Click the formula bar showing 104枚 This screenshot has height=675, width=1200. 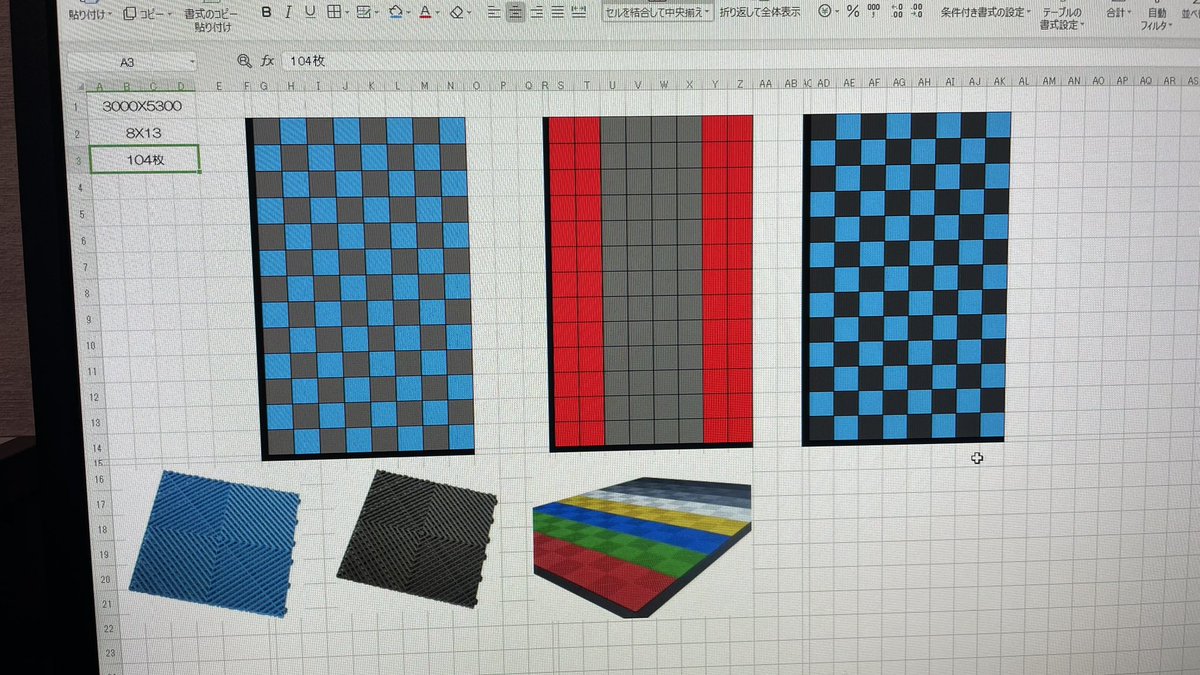[740, 61]
